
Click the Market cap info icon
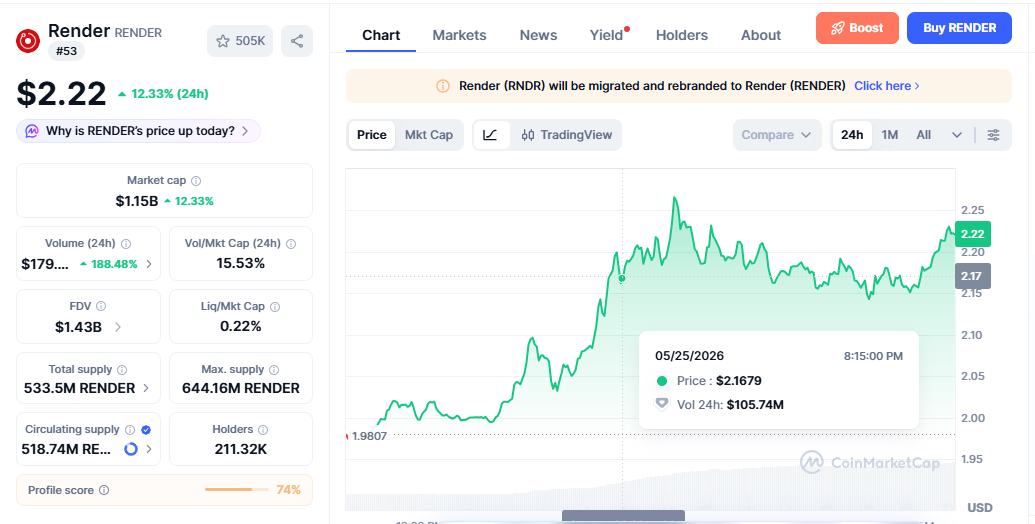196,181
